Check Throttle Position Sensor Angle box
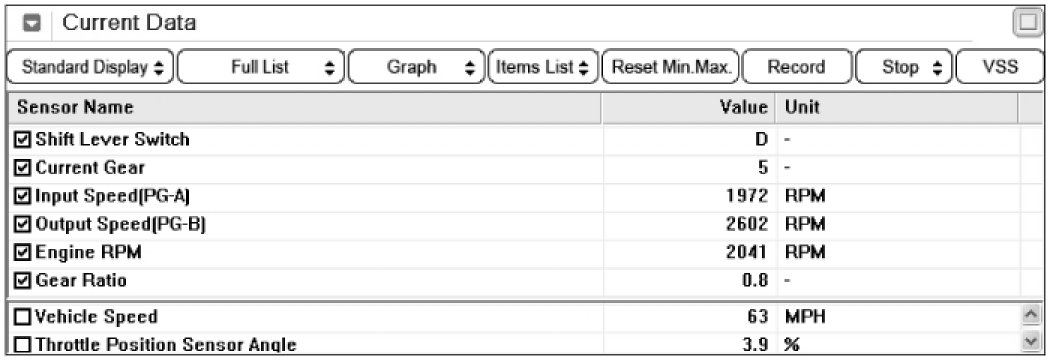 (x=22, y=345)
